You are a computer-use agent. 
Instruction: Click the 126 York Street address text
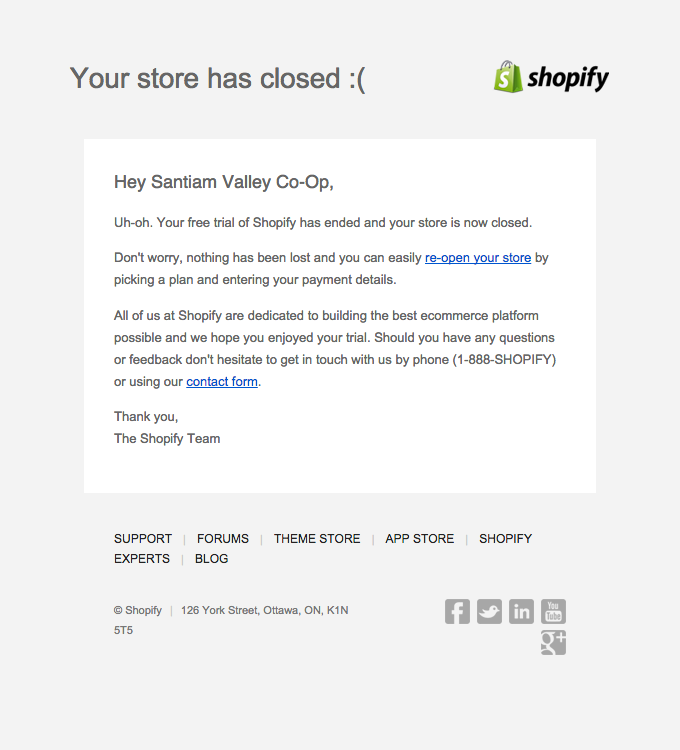(264, 610)
